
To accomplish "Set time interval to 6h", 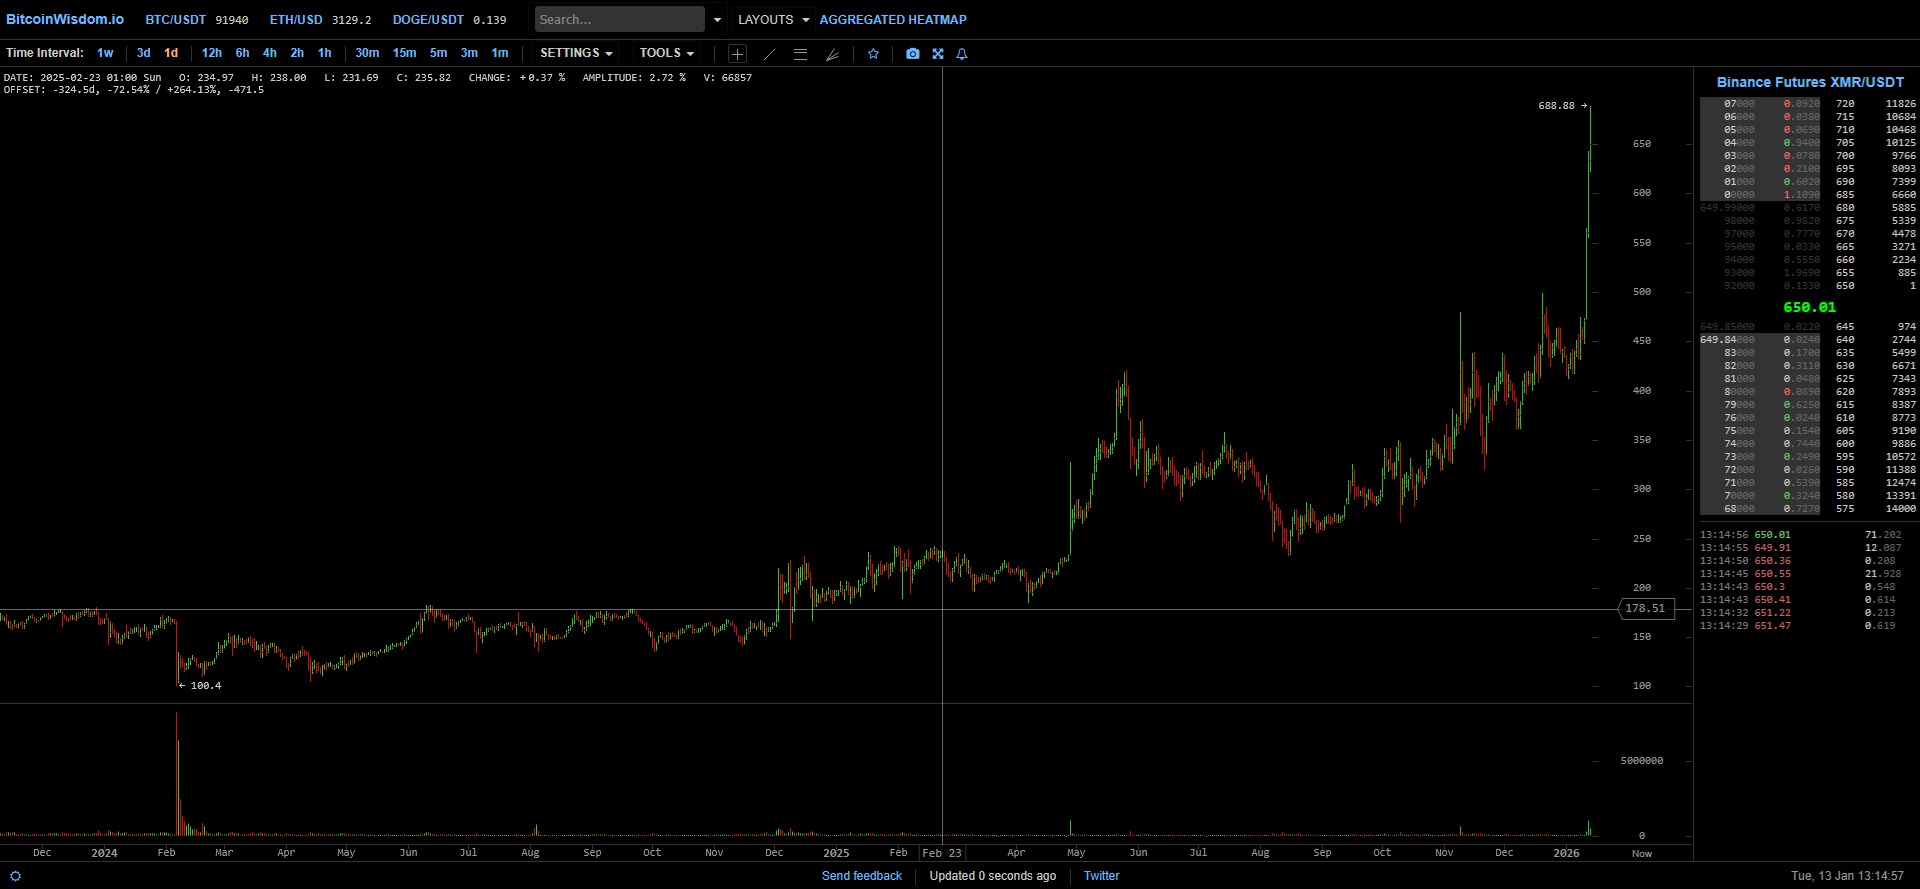I will pos(242,53).
